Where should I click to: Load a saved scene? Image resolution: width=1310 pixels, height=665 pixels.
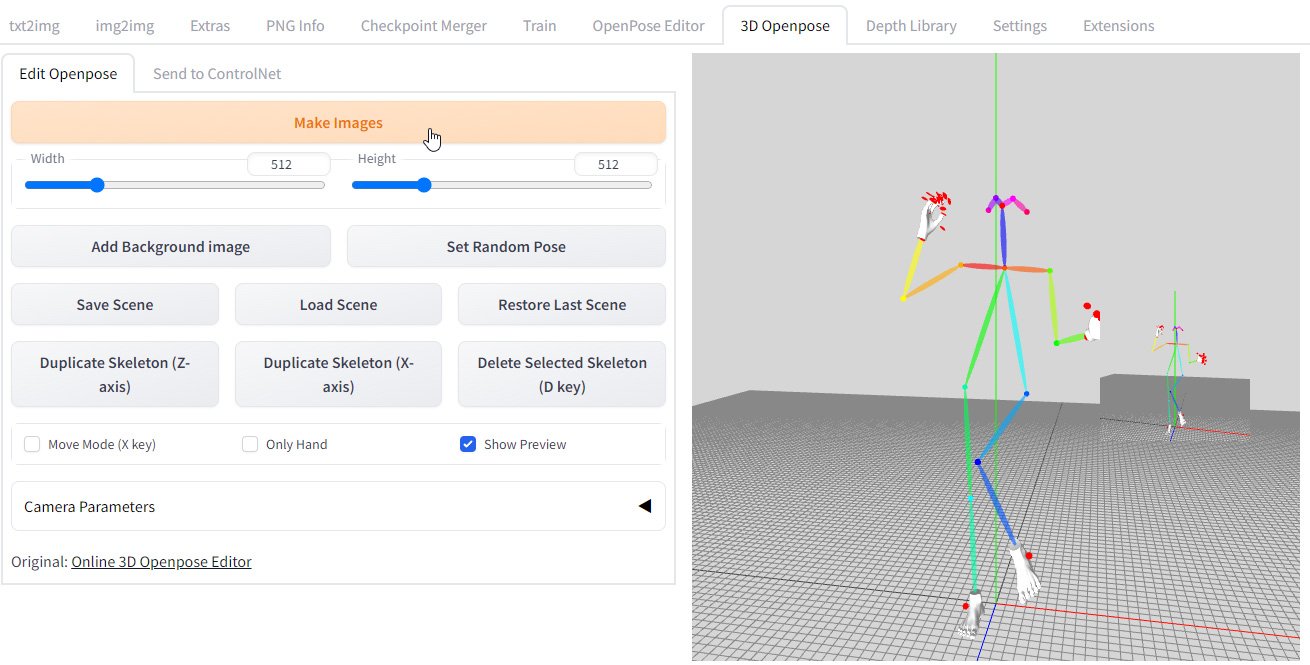(338, 304)
